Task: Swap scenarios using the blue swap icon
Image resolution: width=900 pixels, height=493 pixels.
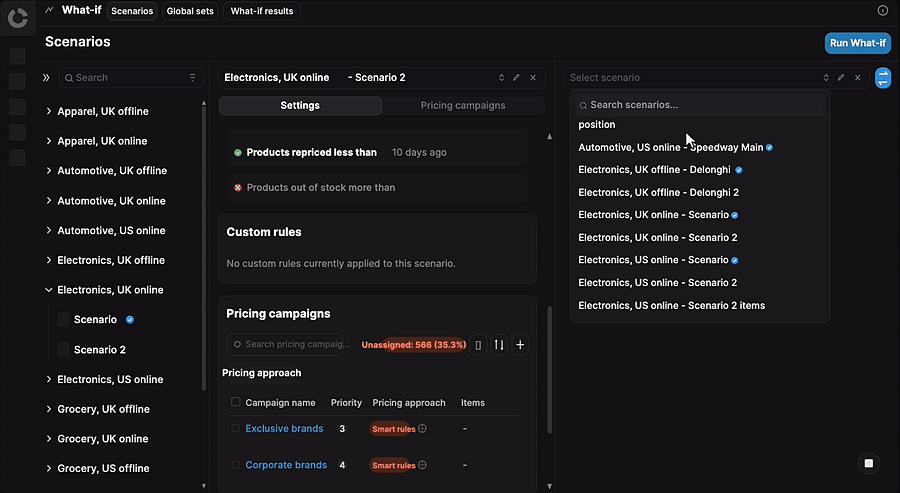Action: 883,77
